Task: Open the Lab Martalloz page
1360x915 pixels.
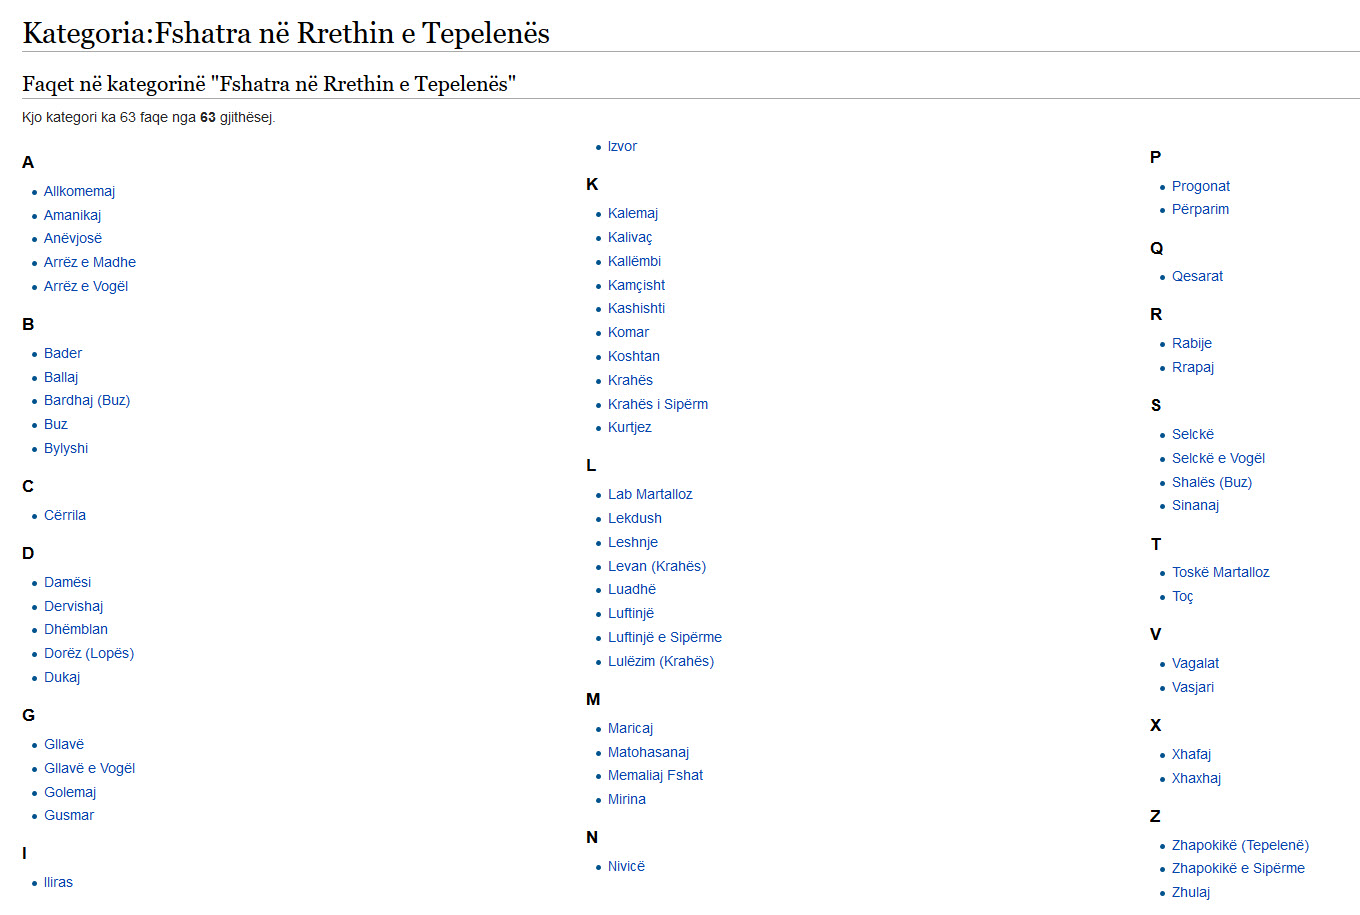Action: click(x=649, y=494)
